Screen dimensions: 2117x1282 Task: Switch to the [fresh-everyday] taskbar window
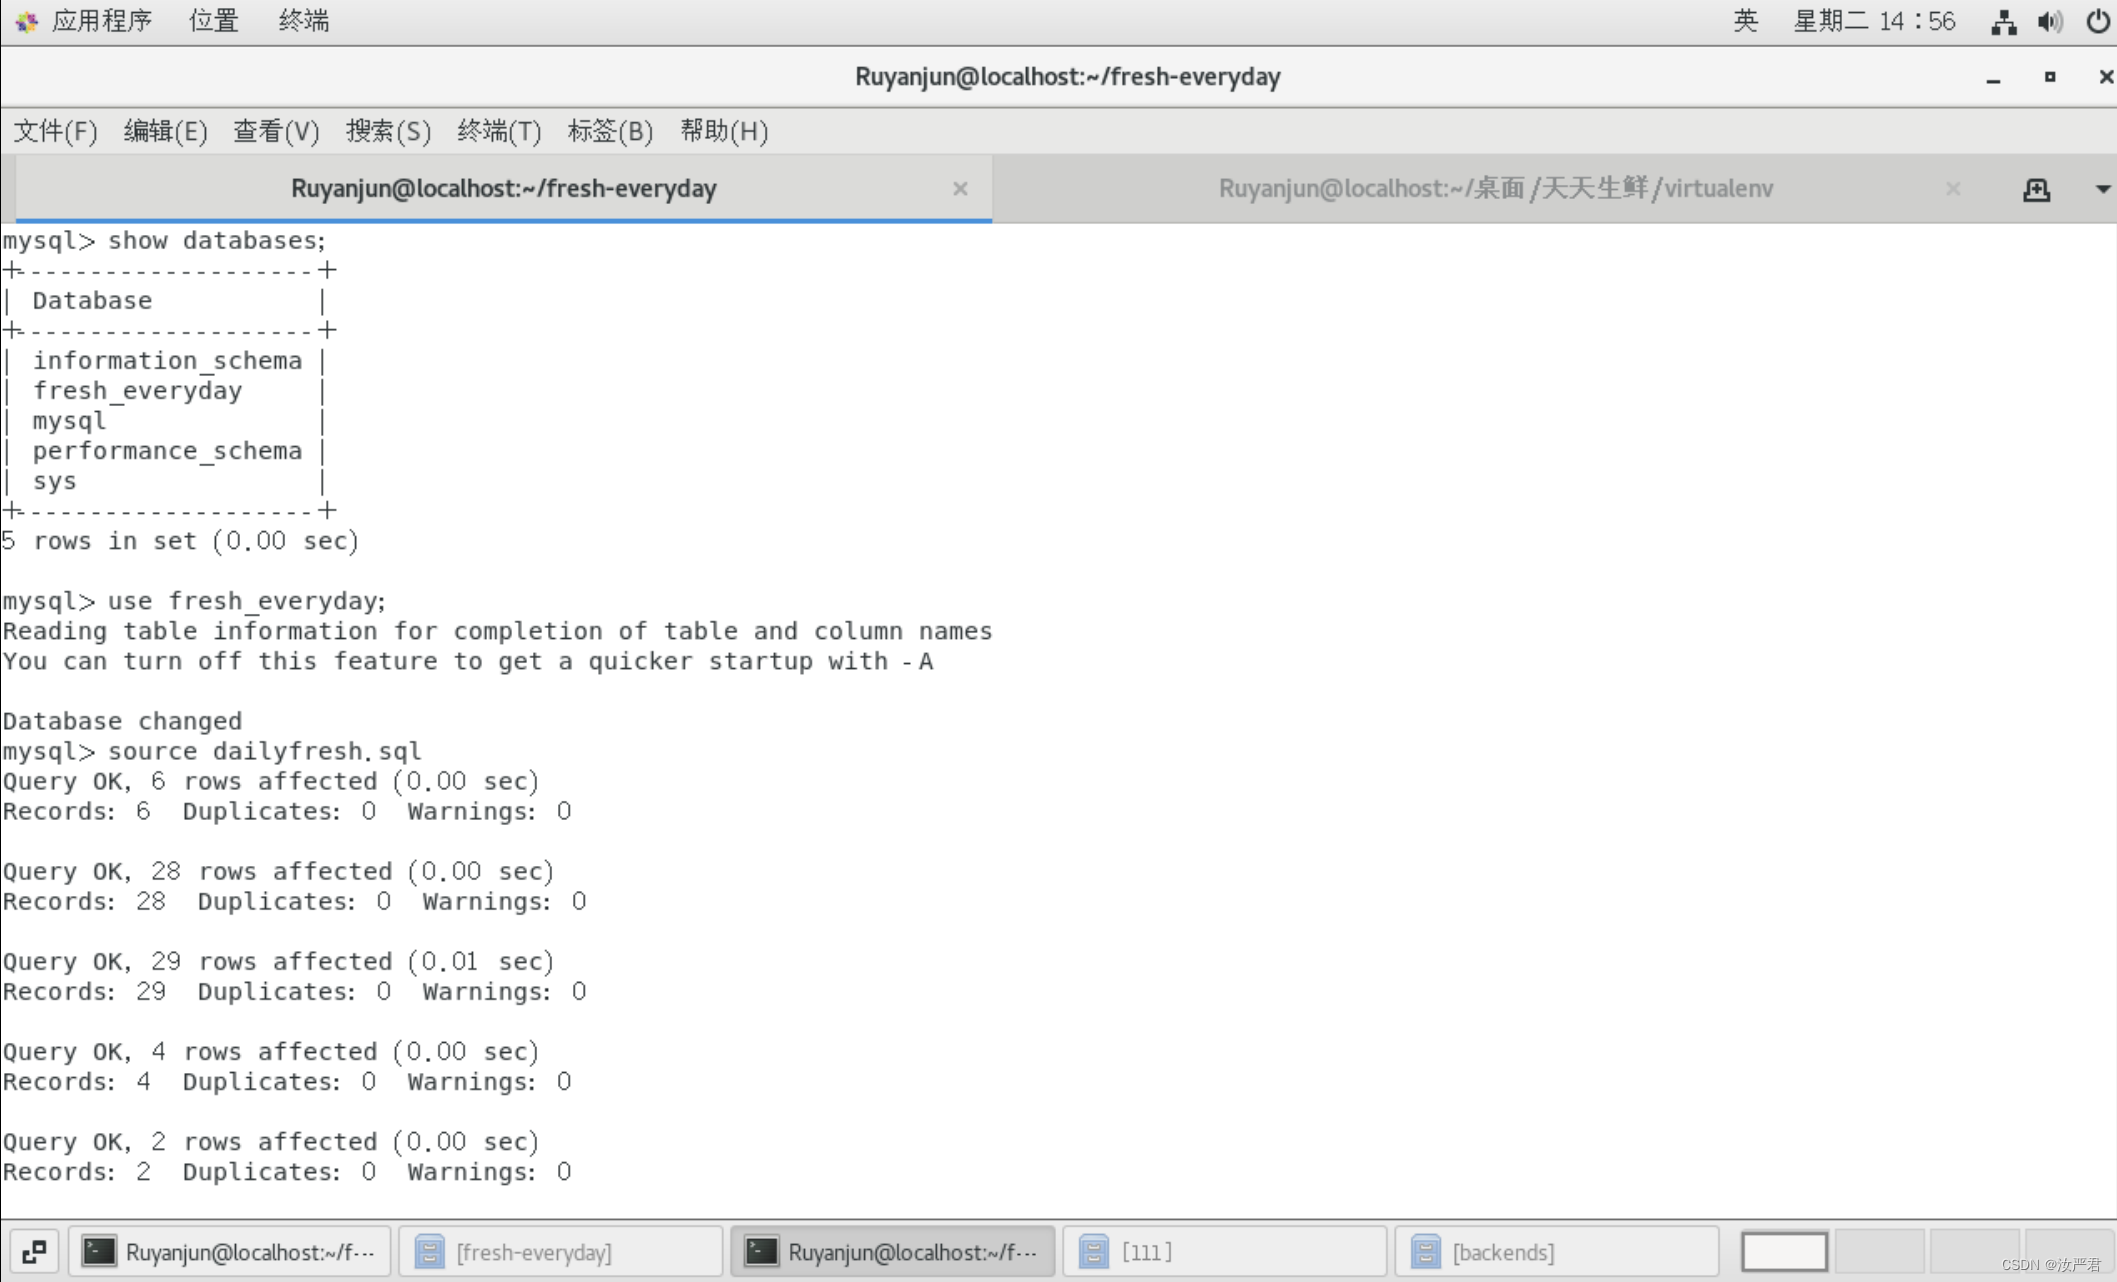pos(560,1252)
